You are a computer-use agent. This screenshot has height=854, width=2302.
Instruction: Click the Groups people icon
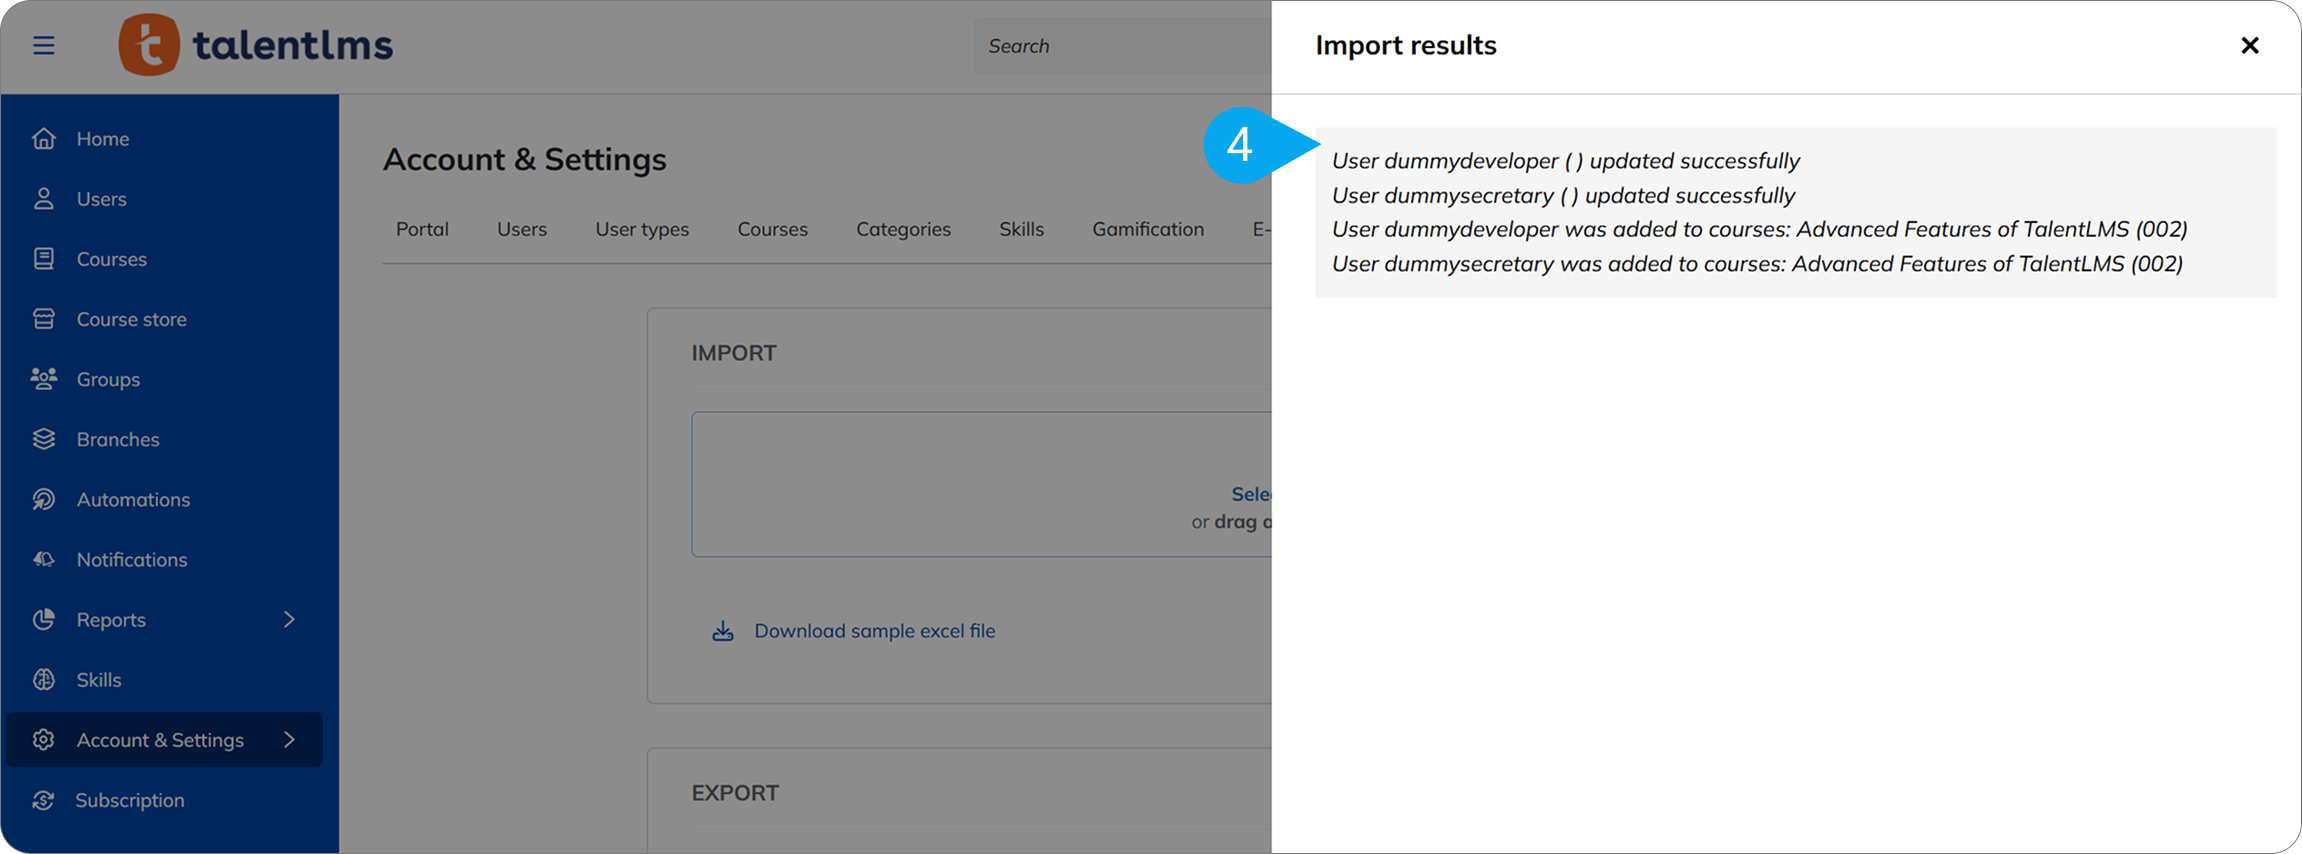point(43,379)
